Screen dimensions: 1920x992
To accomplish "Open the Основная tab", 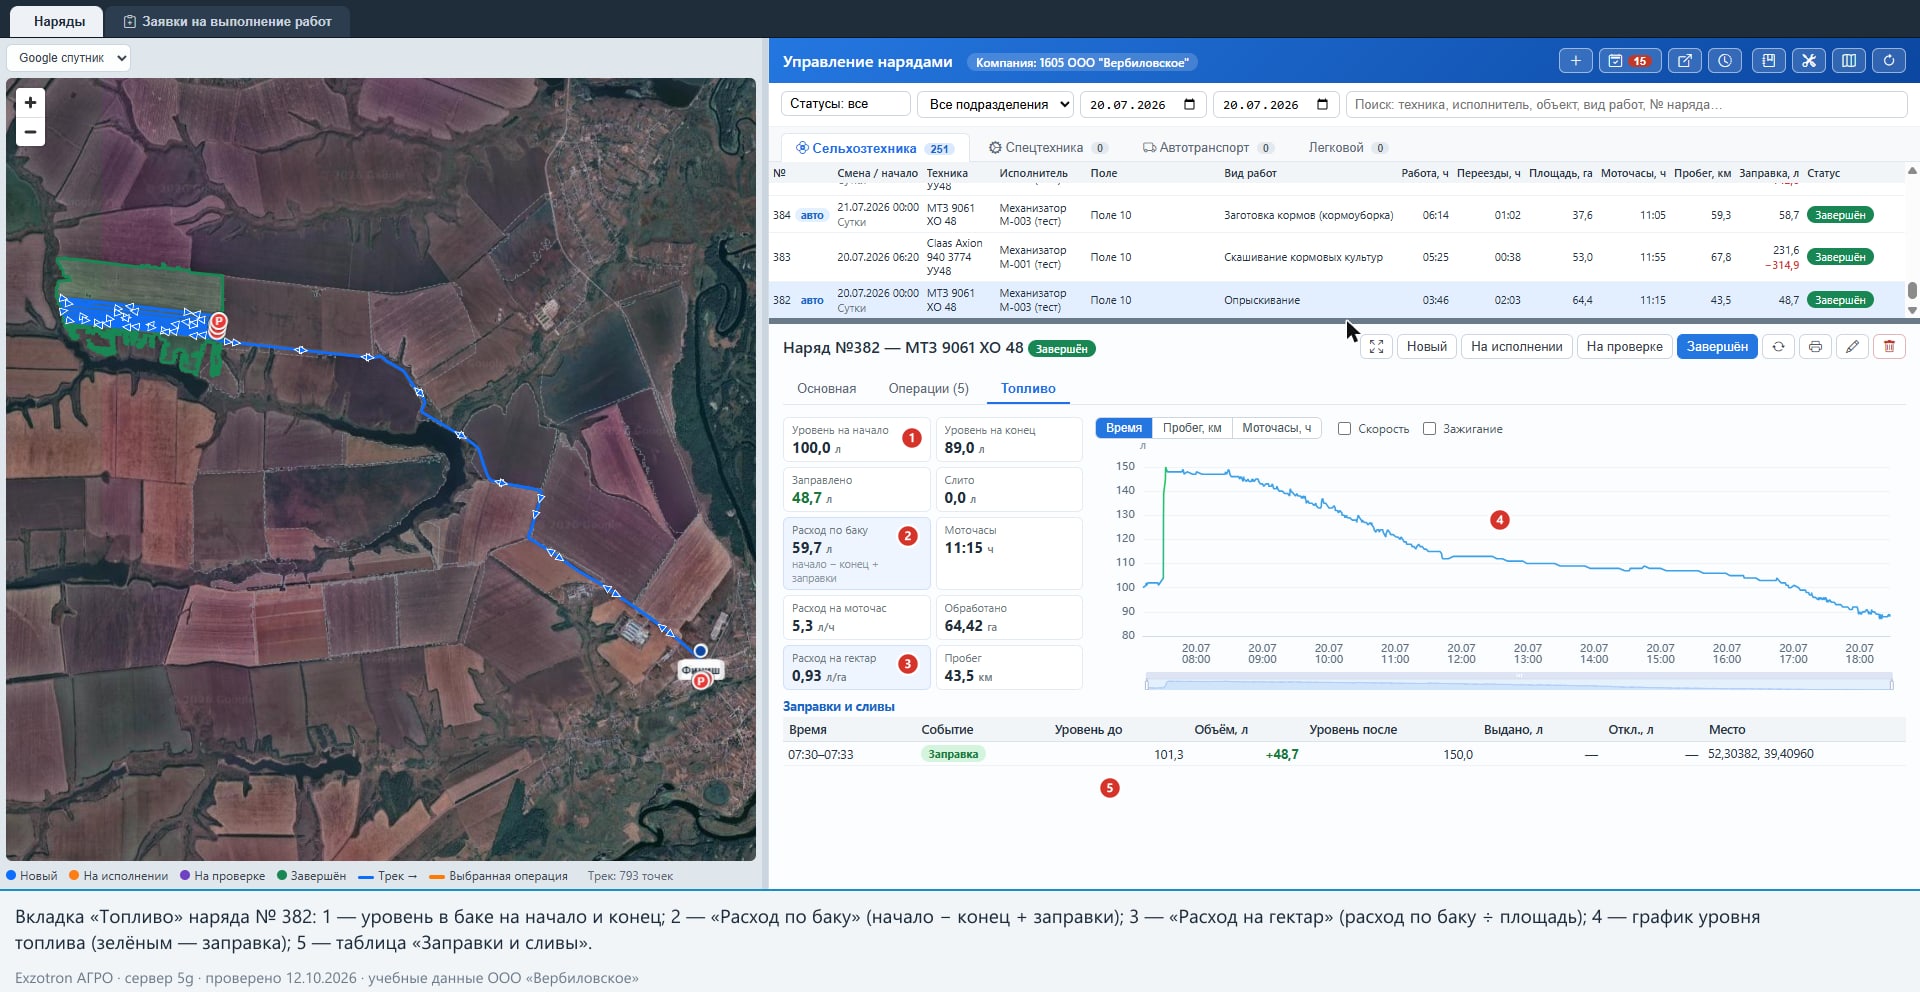I will (x=826, y=389).
